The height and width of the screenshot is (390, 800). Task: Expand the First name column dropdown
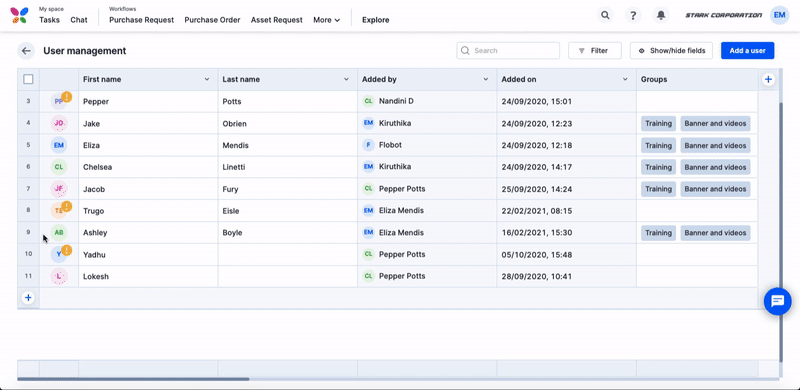point(207,80)
